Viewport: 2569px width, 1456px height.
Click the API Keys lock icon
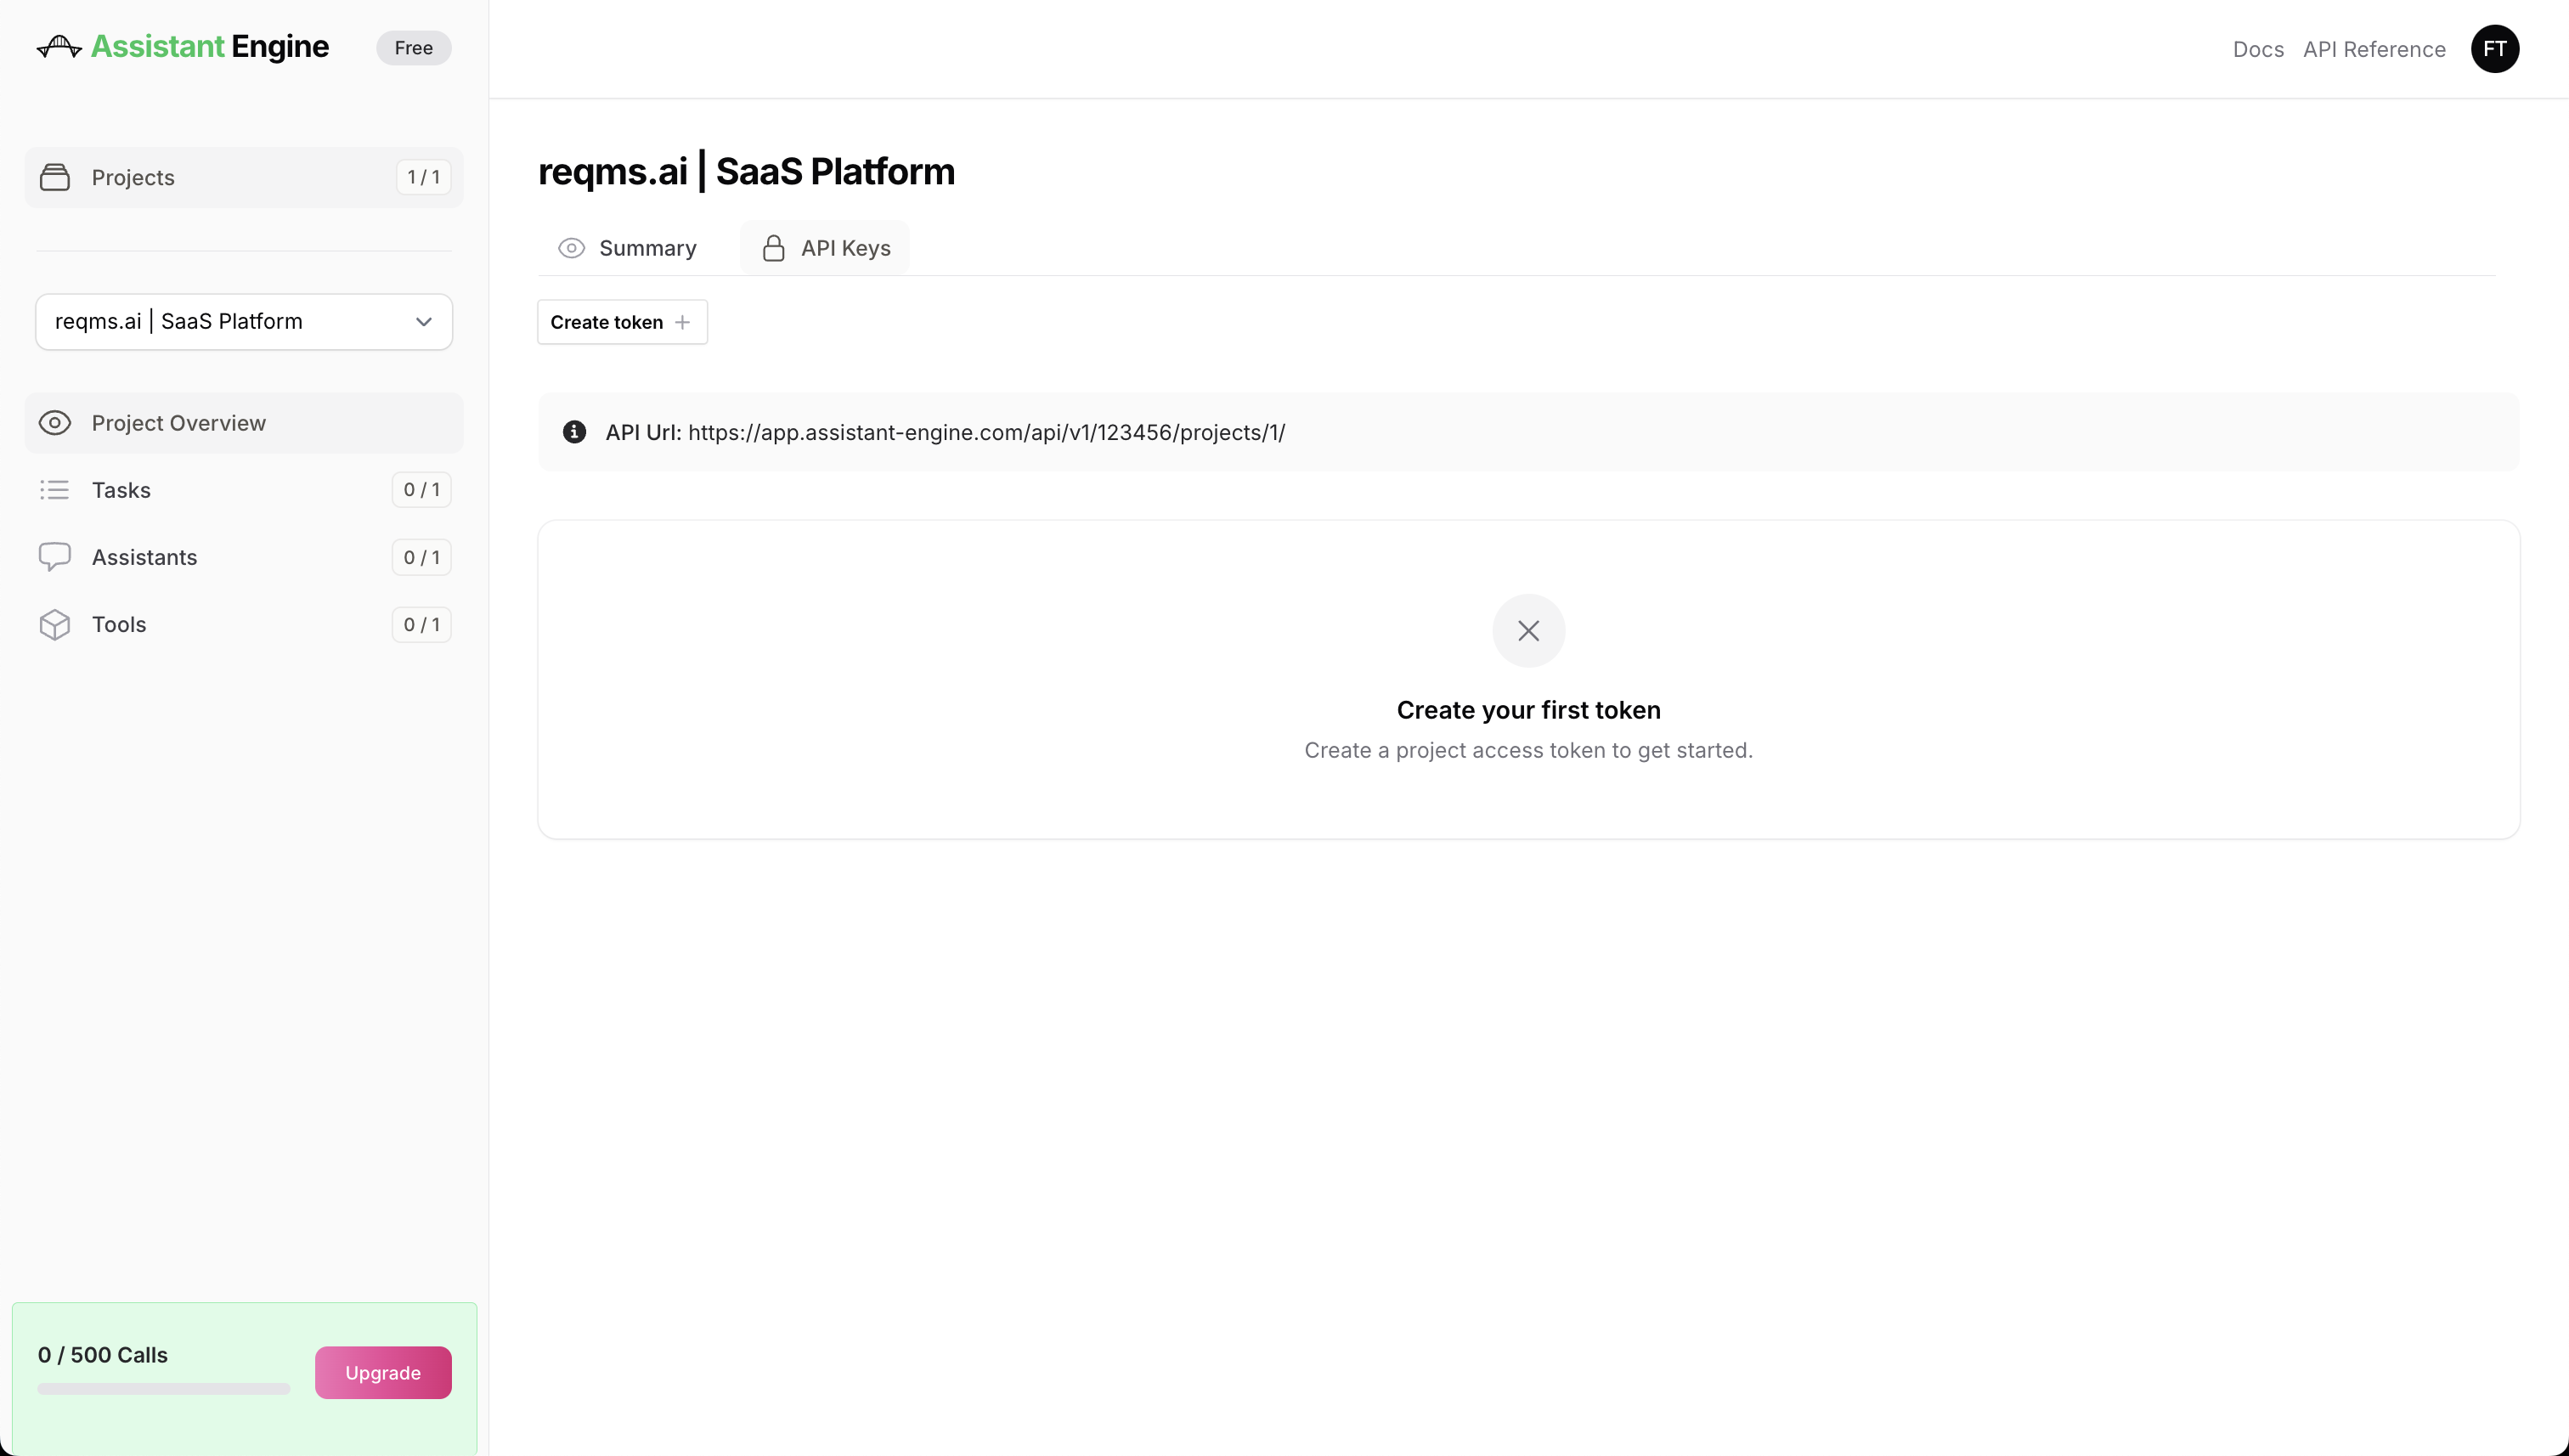coord(771,247)
